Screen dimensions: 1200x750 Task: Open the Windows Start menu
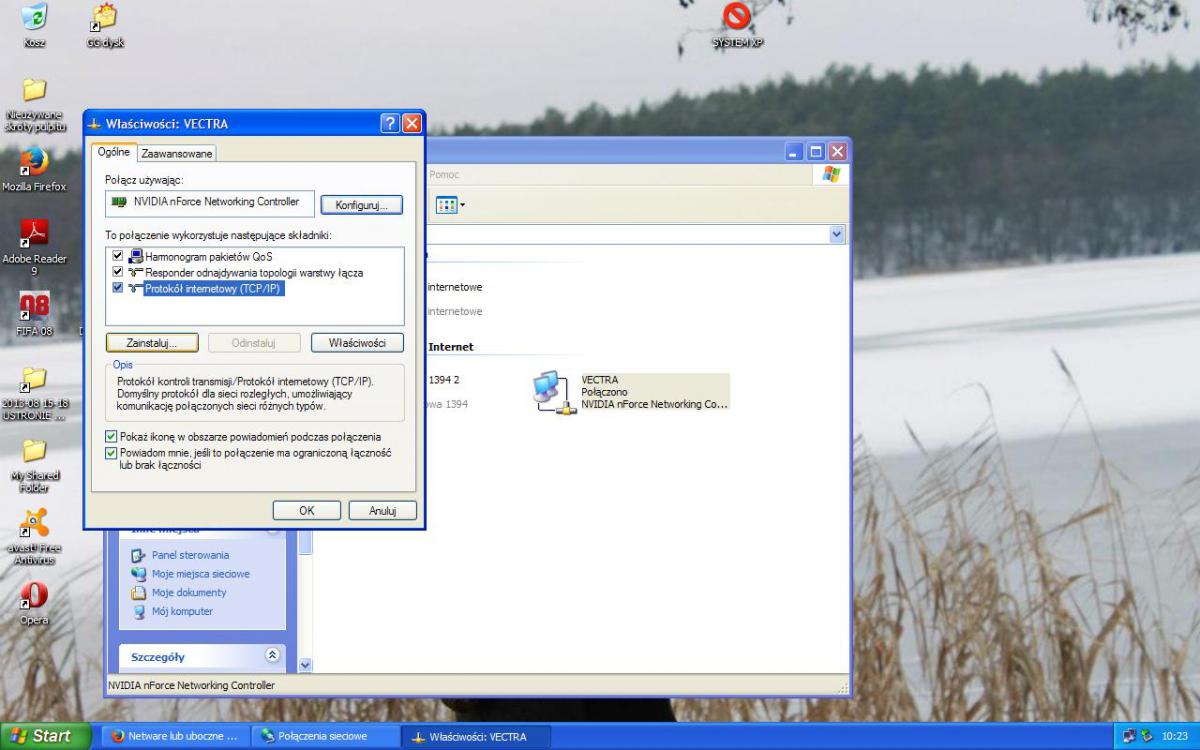[x=46, y=736]
